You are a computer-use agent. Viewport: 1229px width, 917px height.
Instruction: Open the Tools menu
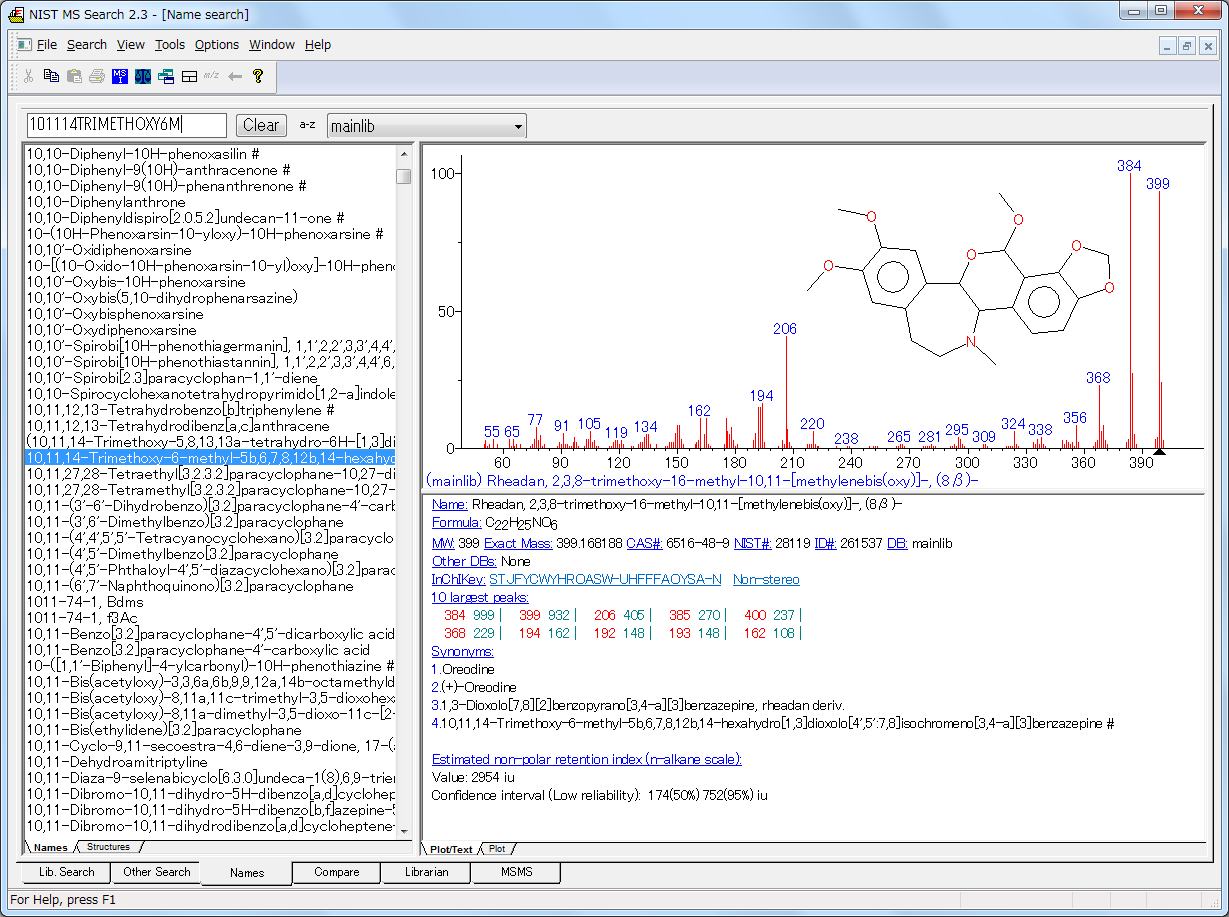click(x=170, y=45)
